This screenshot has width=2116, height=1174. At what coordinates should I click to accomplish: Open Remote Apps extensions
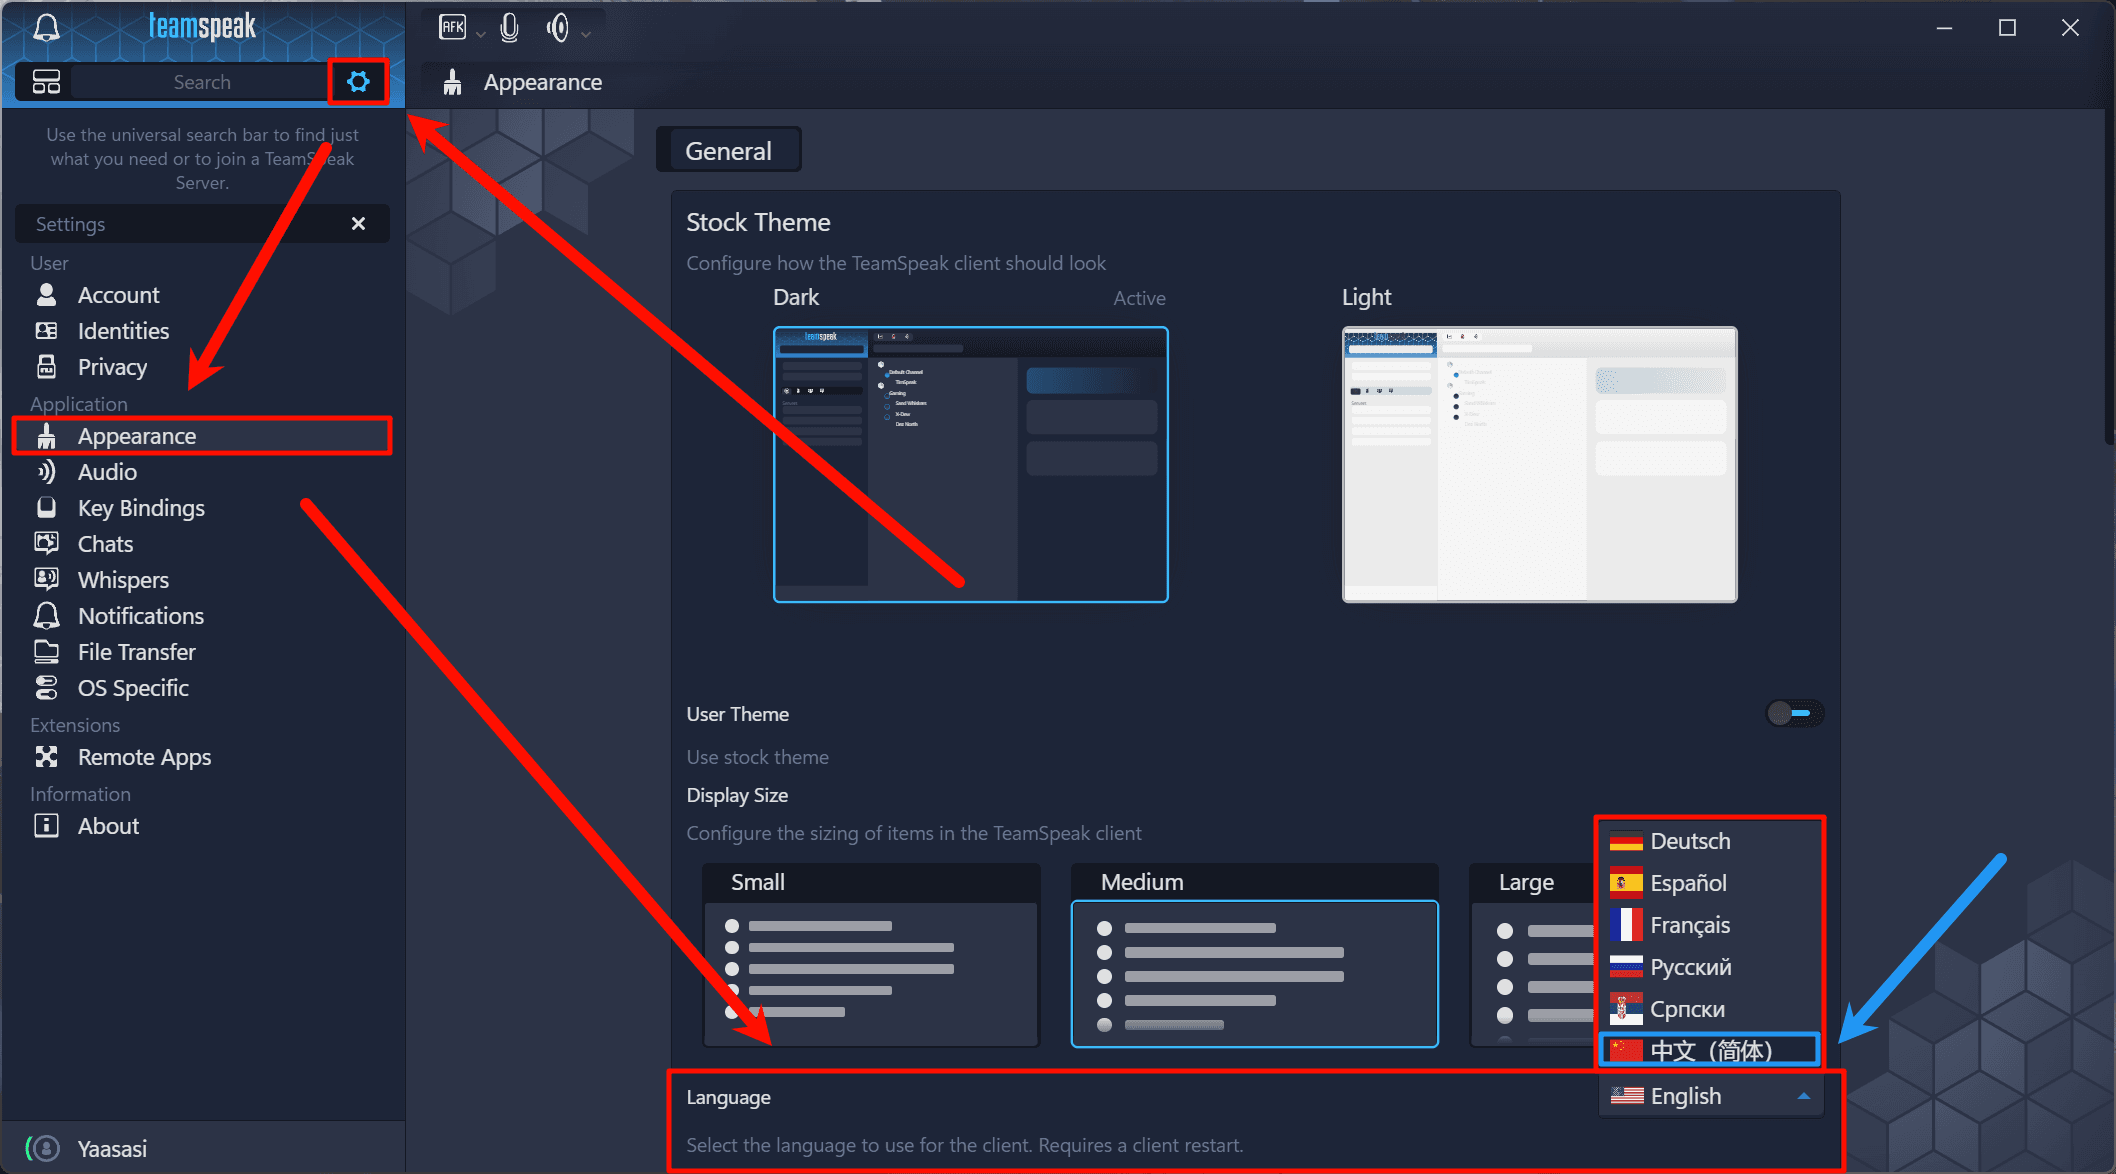[201, 757]
